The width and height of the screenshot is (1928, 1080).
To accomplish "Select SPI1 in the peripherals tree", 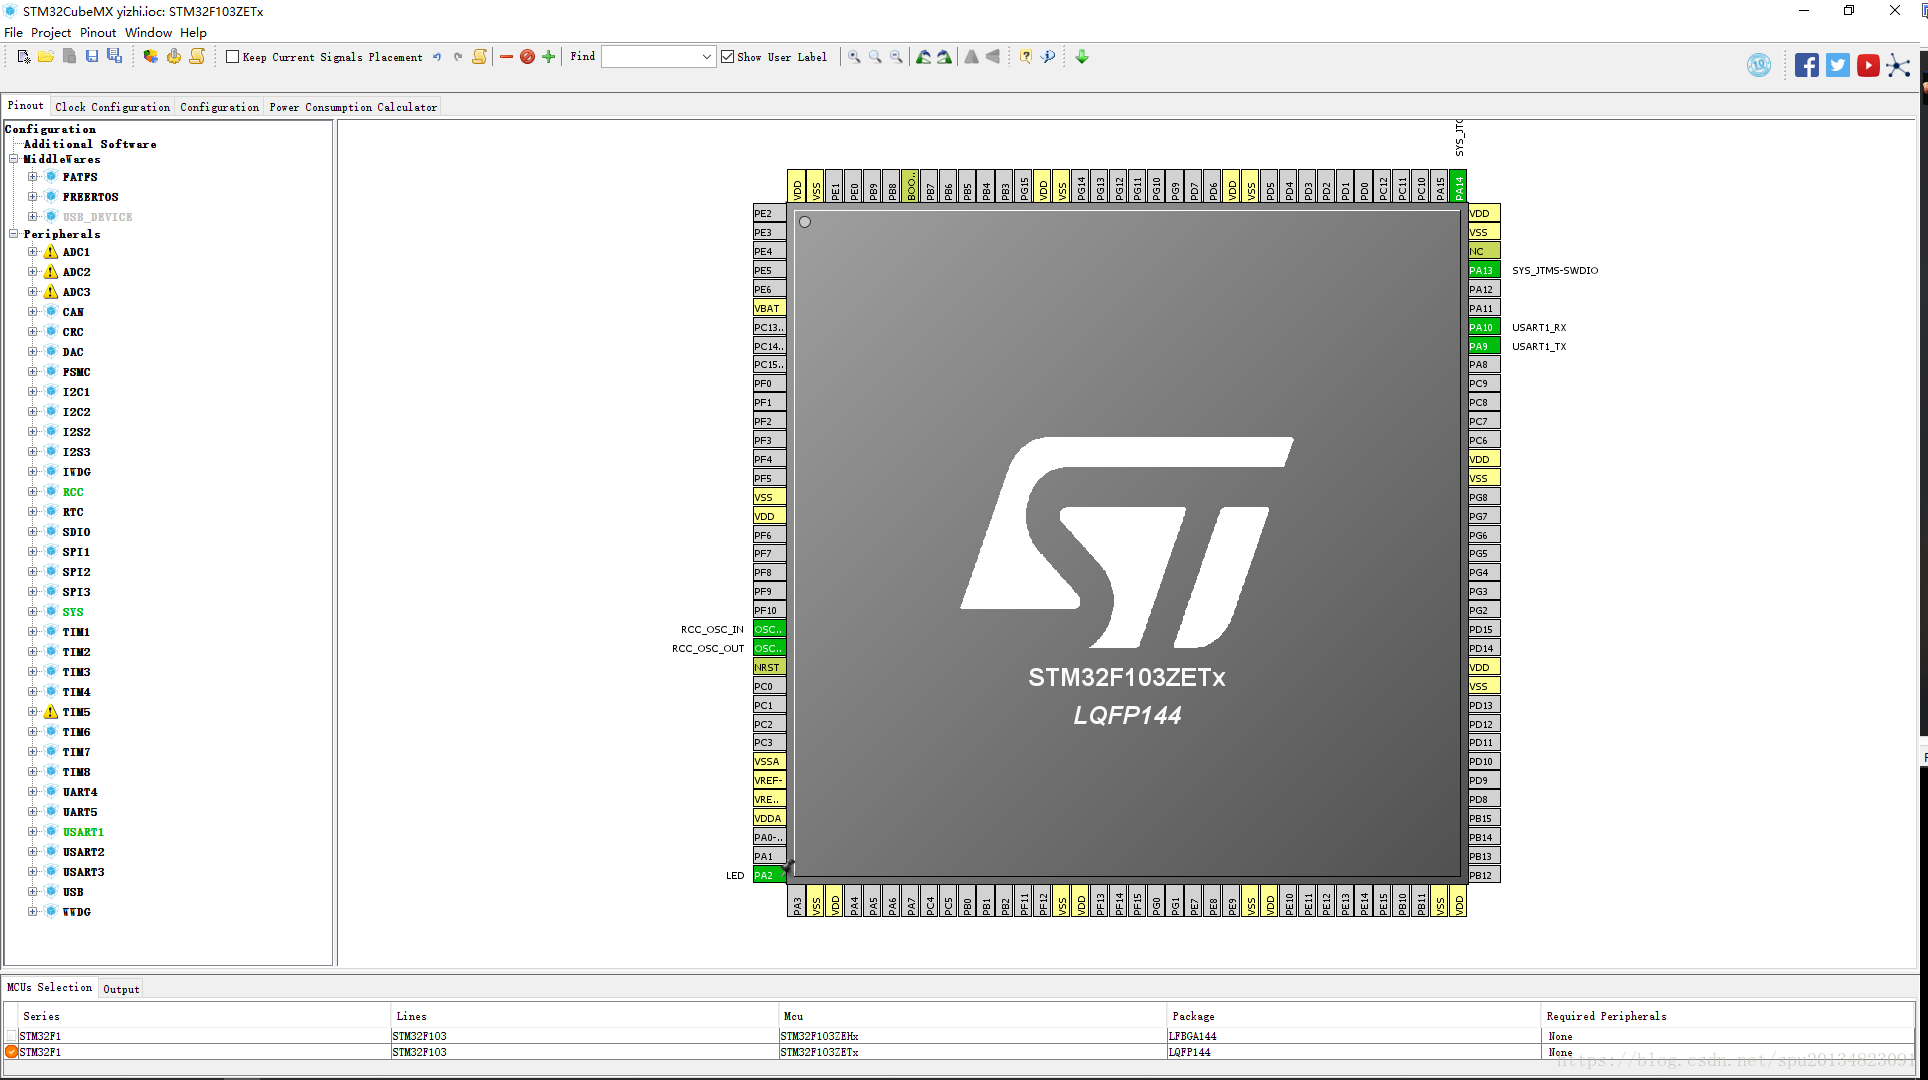I will coord(76,552).
